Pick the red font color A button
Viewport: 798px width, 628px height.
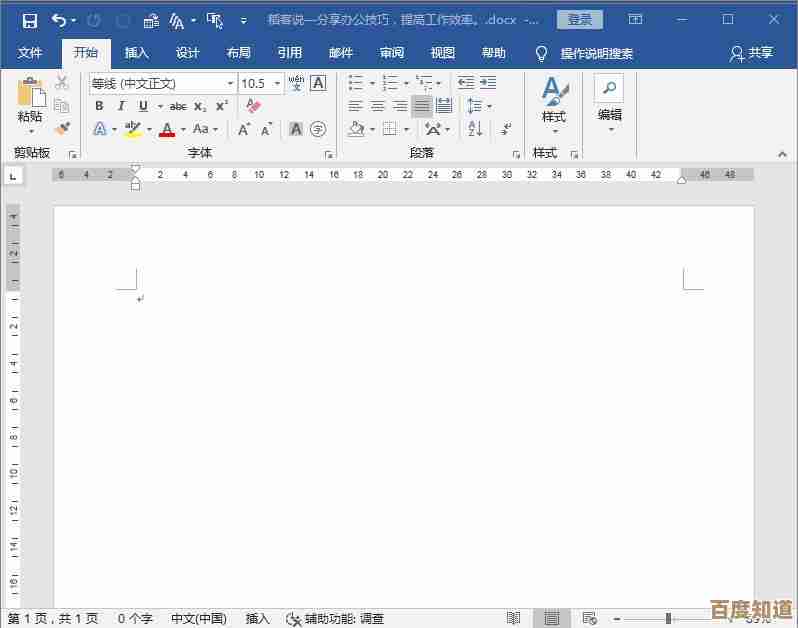point(167,129)
